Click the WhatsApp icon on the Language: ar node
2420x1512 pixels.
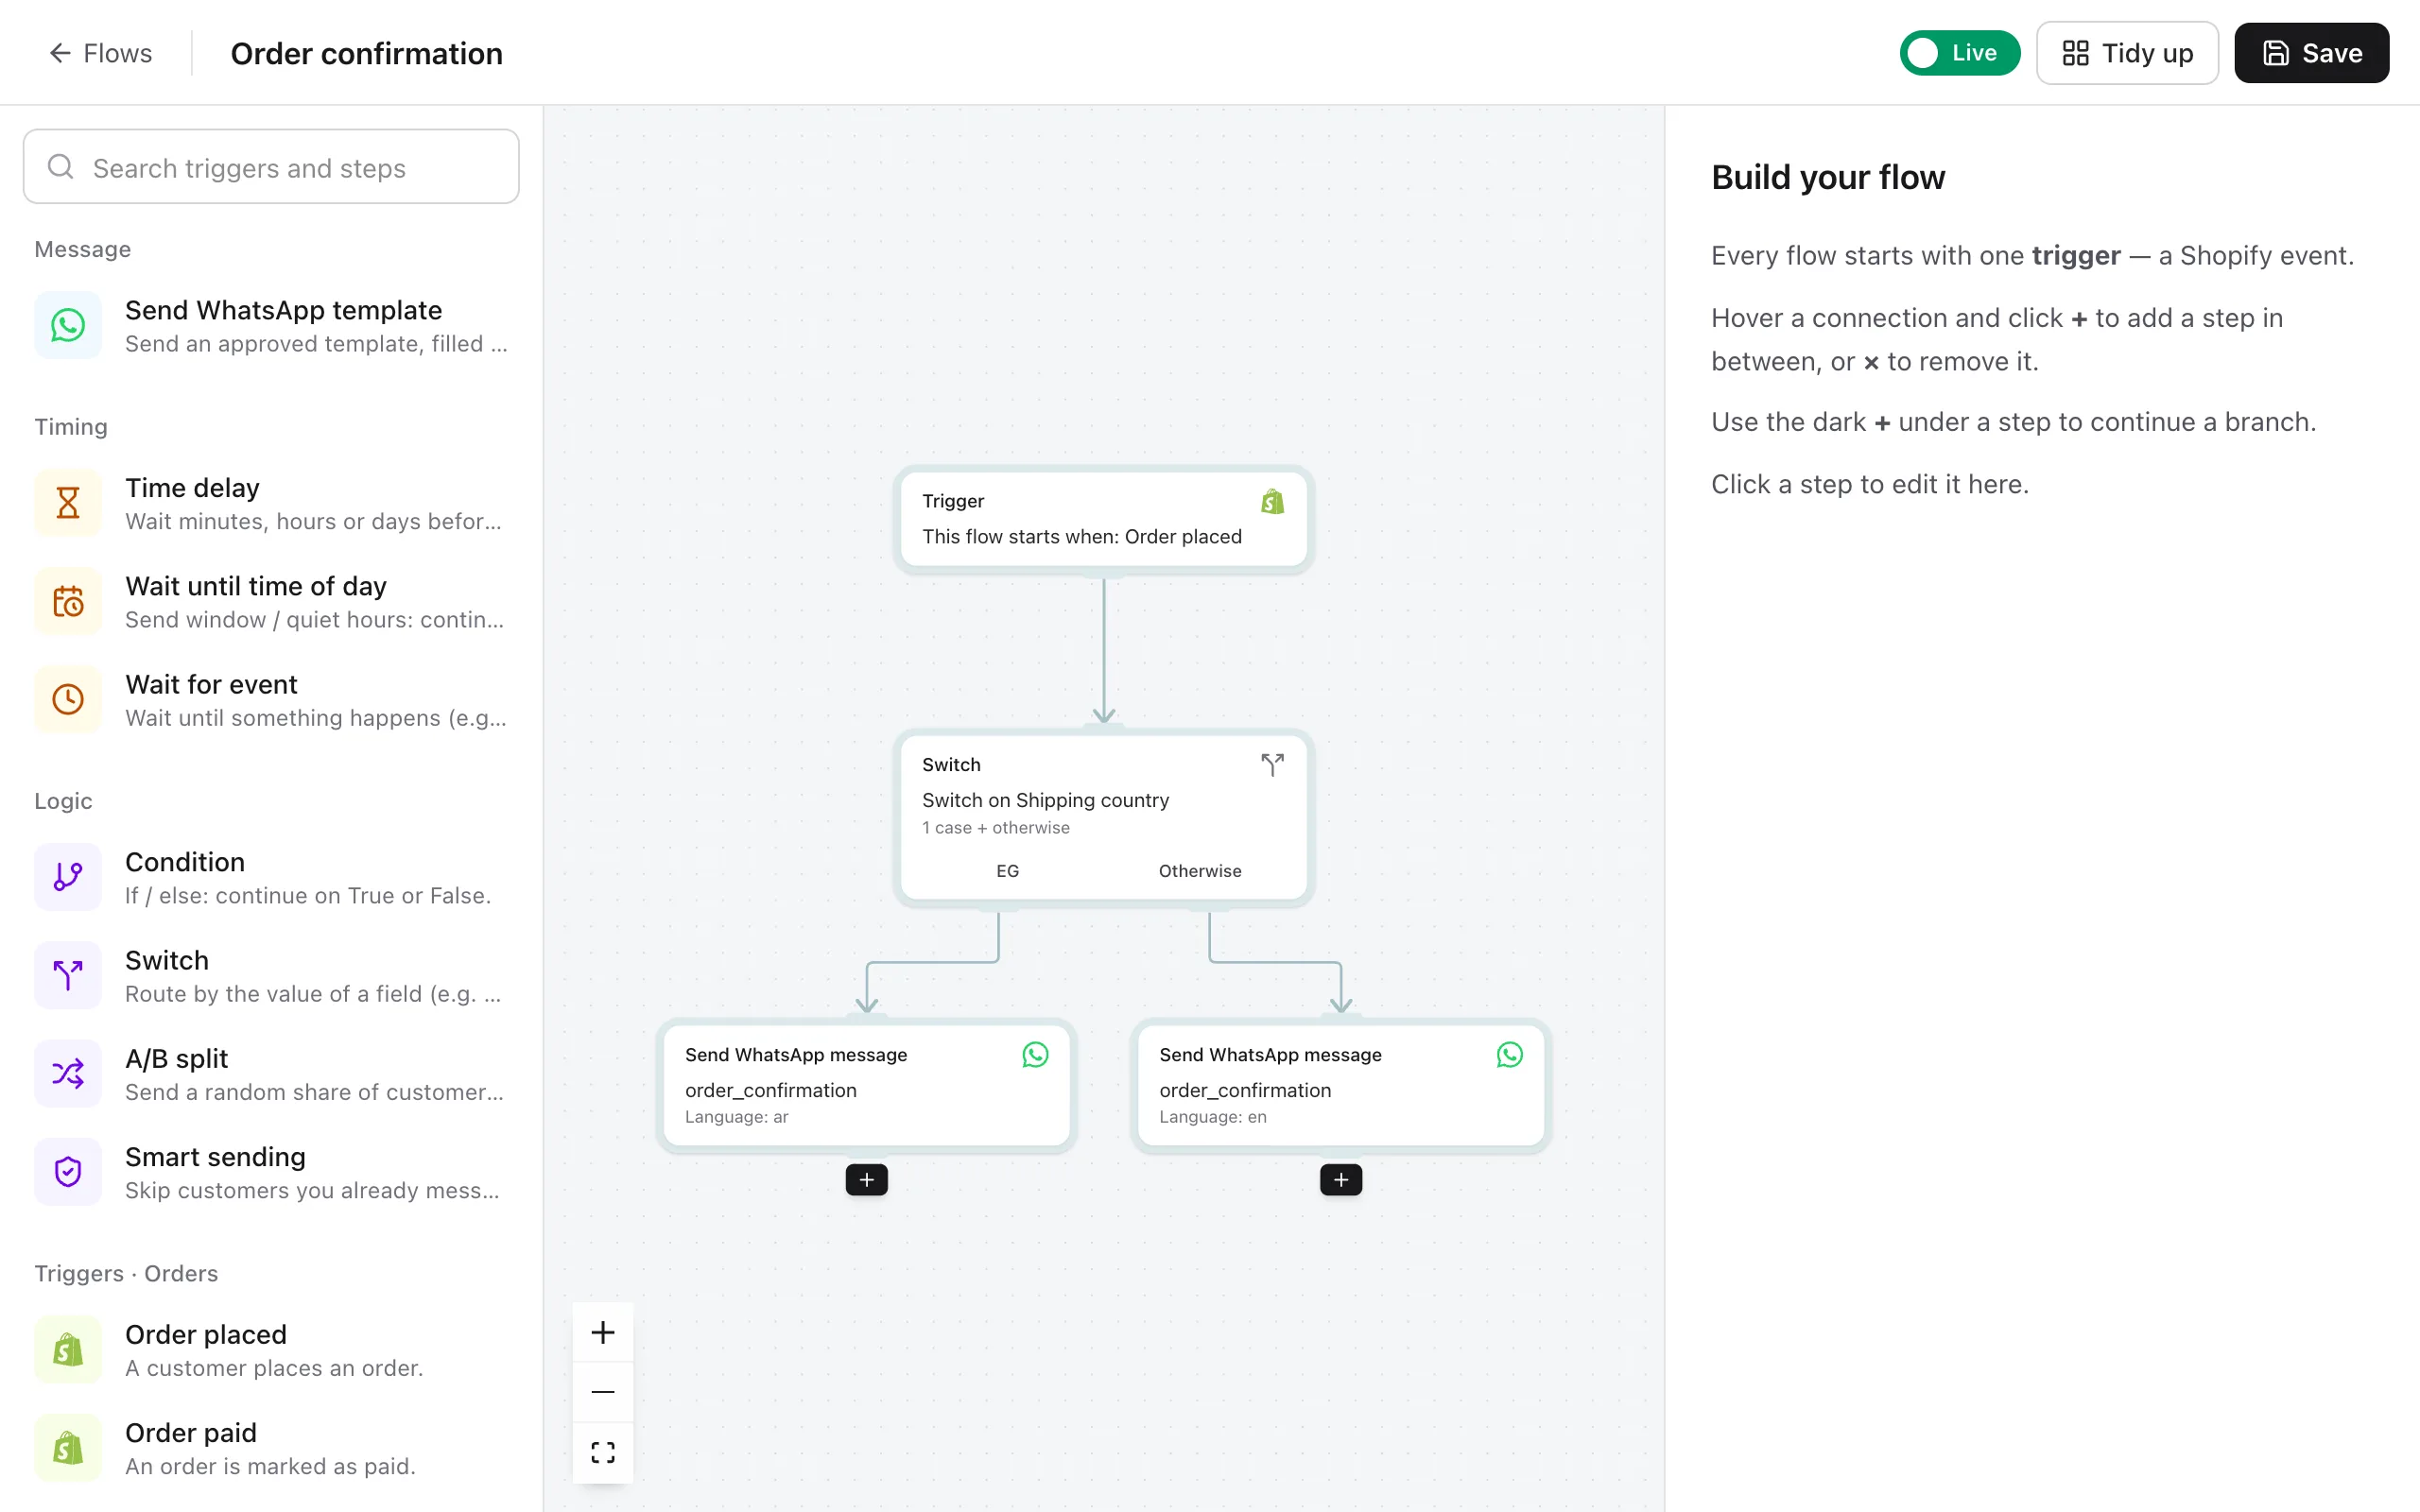click(x=1035, y=1055)
